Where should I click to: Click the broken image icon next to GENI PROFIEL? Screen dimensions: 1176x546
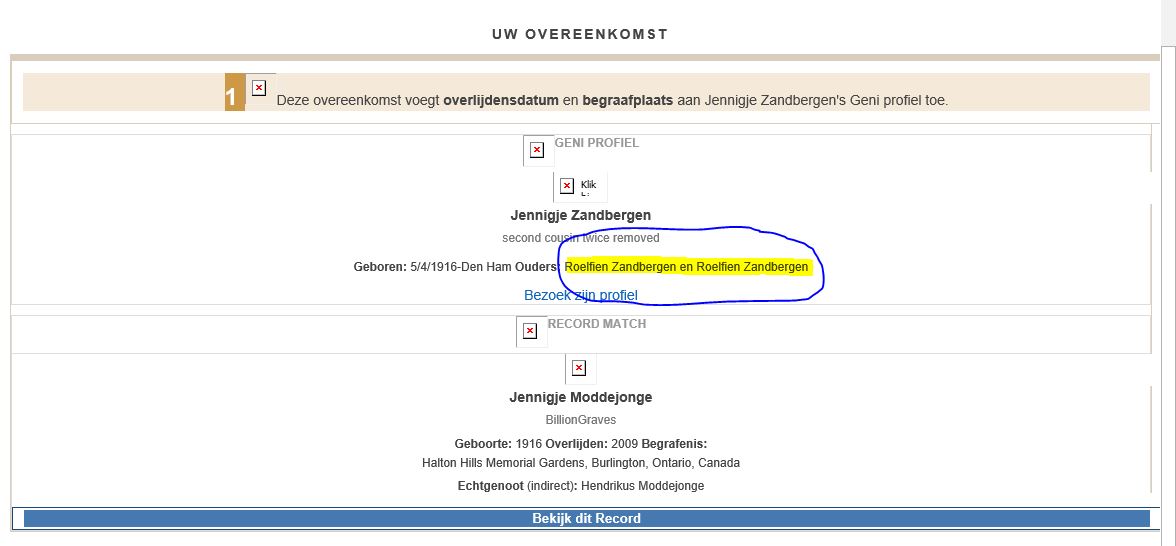tap(537, 150)
